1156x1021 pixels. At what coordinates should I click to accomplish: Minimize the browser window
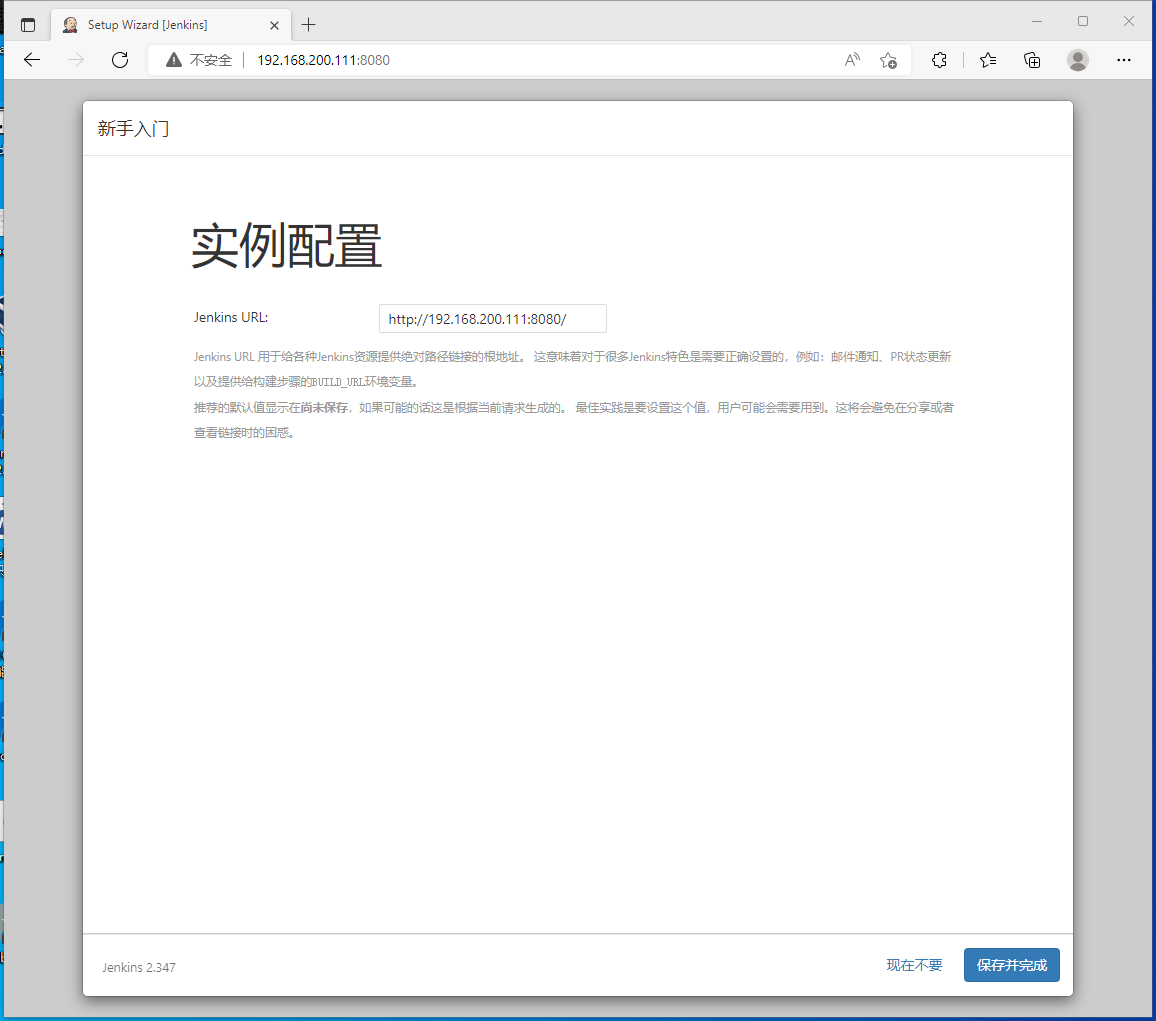click(1037, 21)
